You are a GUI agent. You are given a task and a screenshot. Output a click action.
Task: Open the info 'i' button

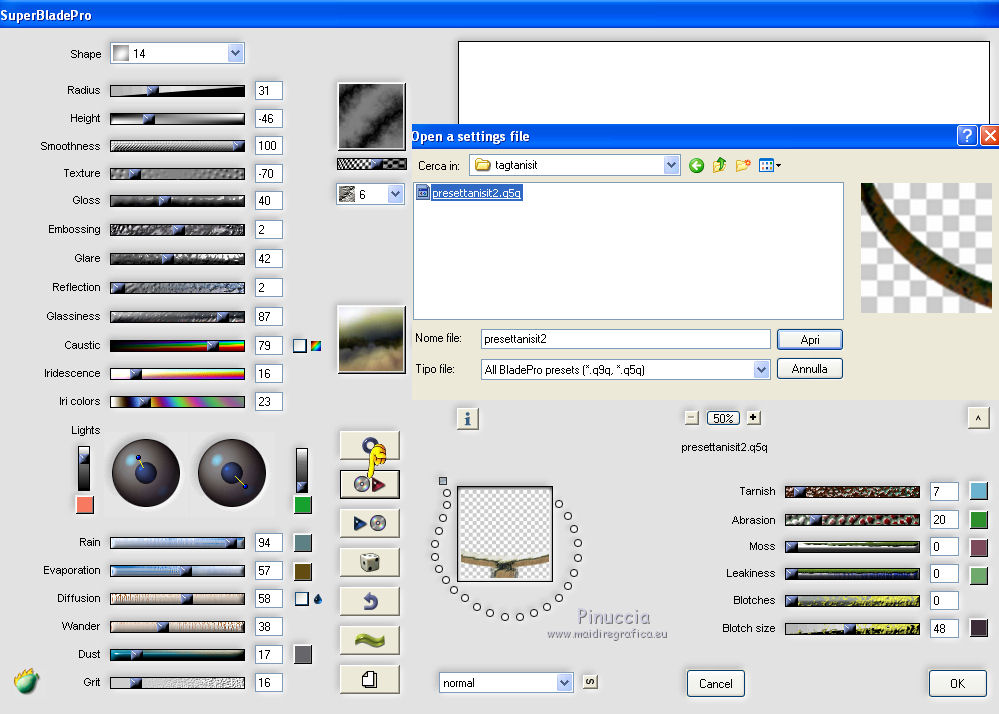[468, 418]
